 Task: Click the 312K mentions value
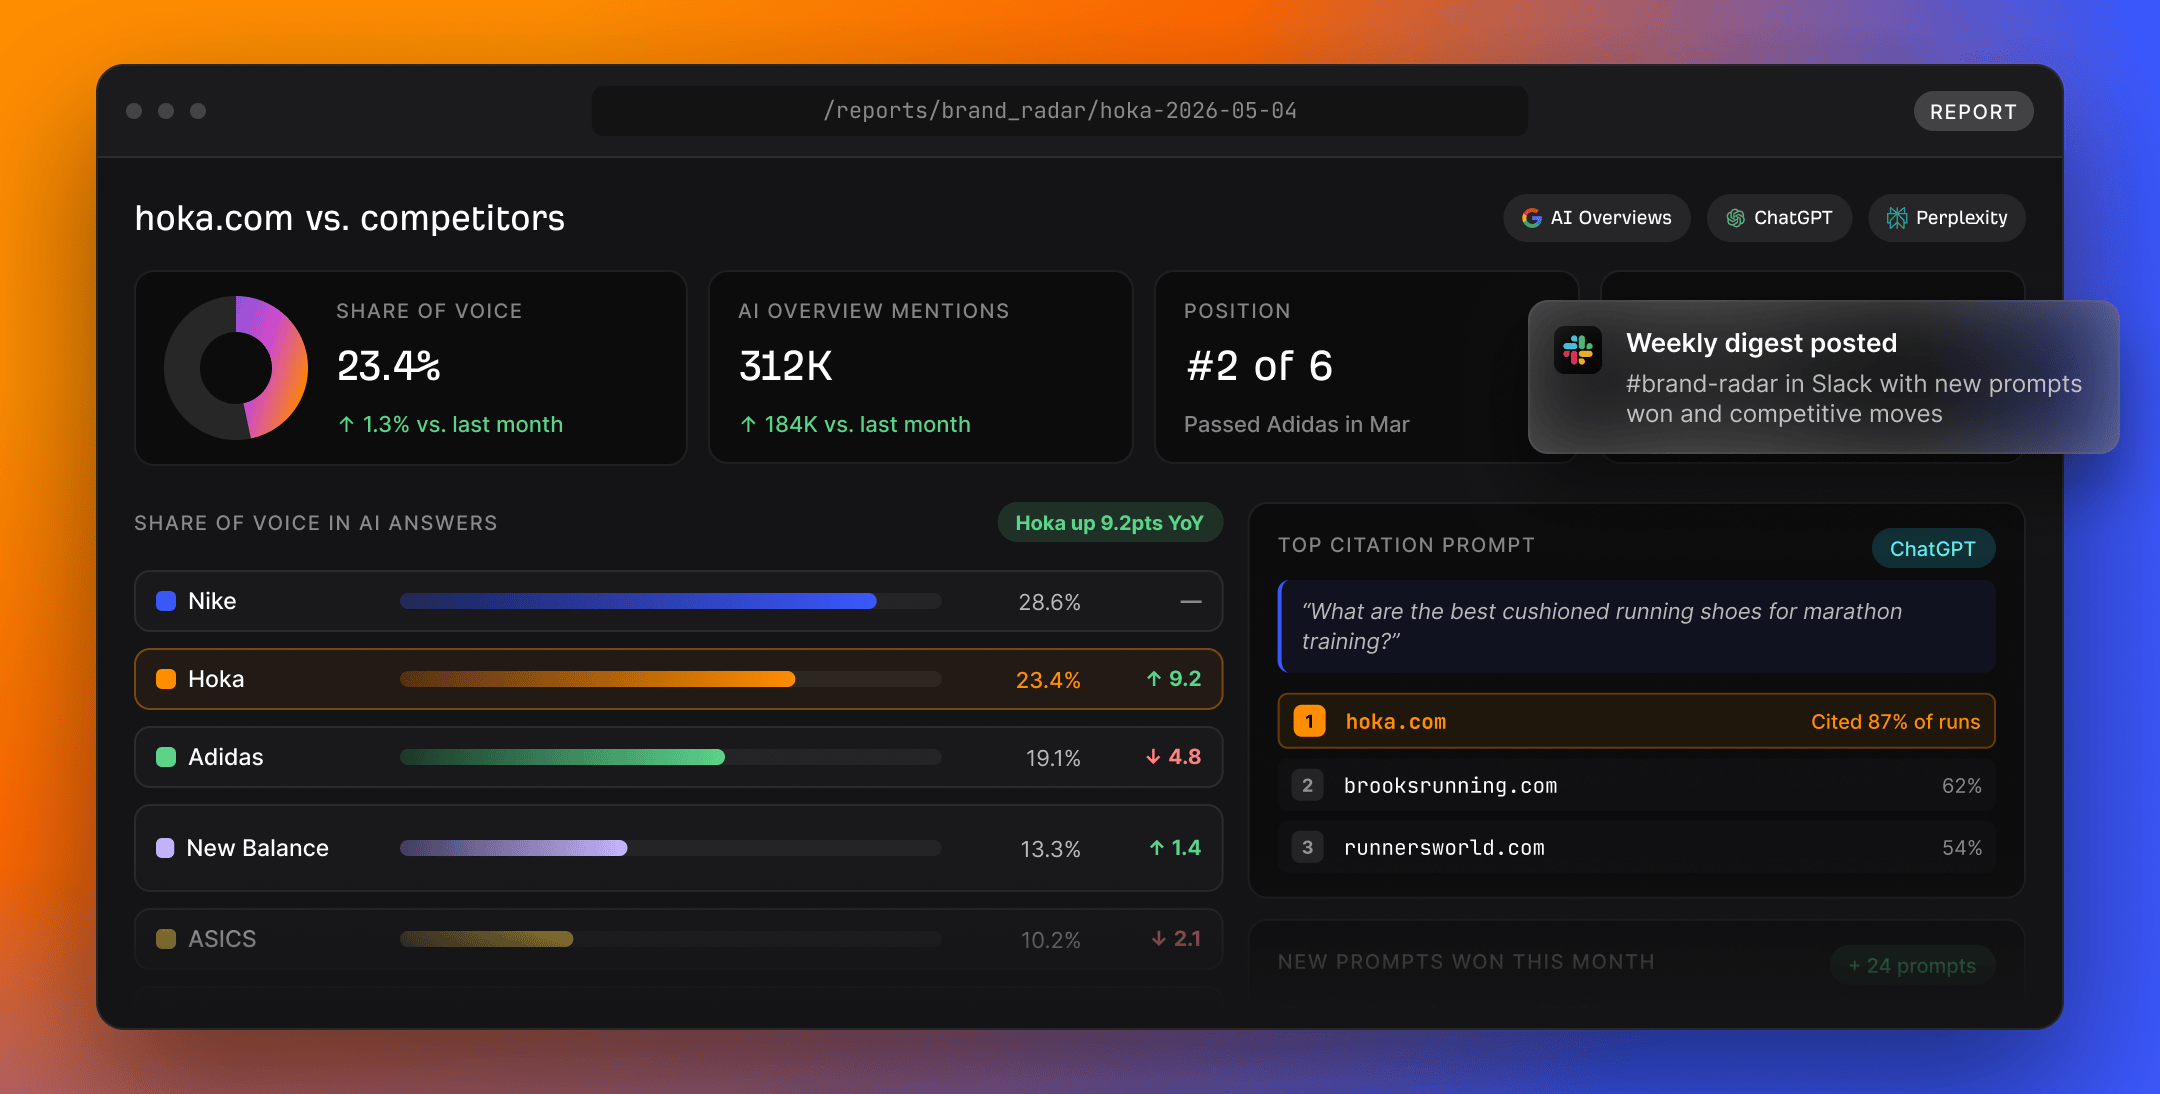pos(785,366)
